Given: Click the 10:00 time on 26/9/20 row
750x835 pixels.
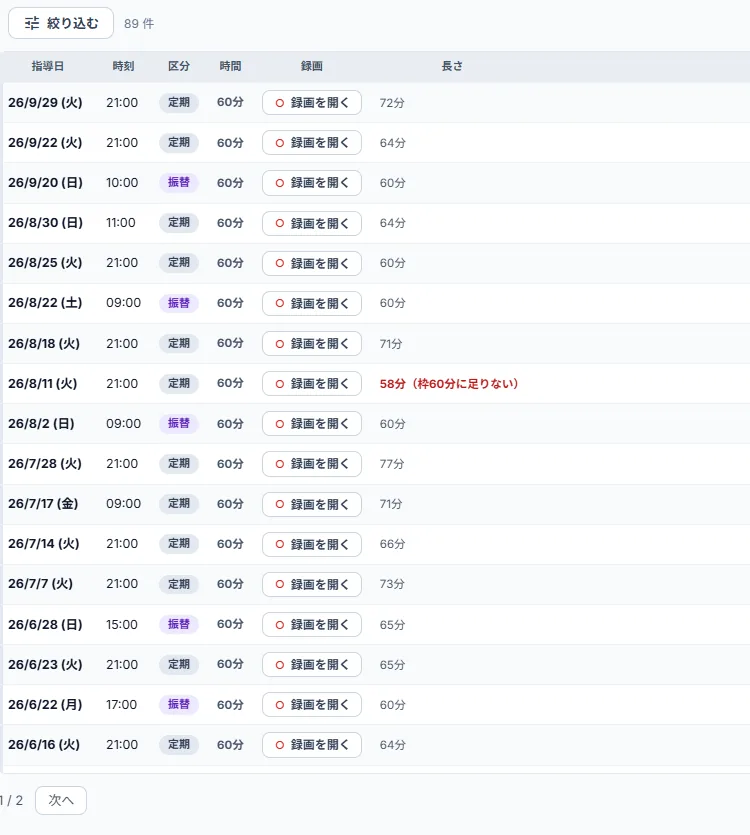Looking at the screenshot, I should coord(122,183).
